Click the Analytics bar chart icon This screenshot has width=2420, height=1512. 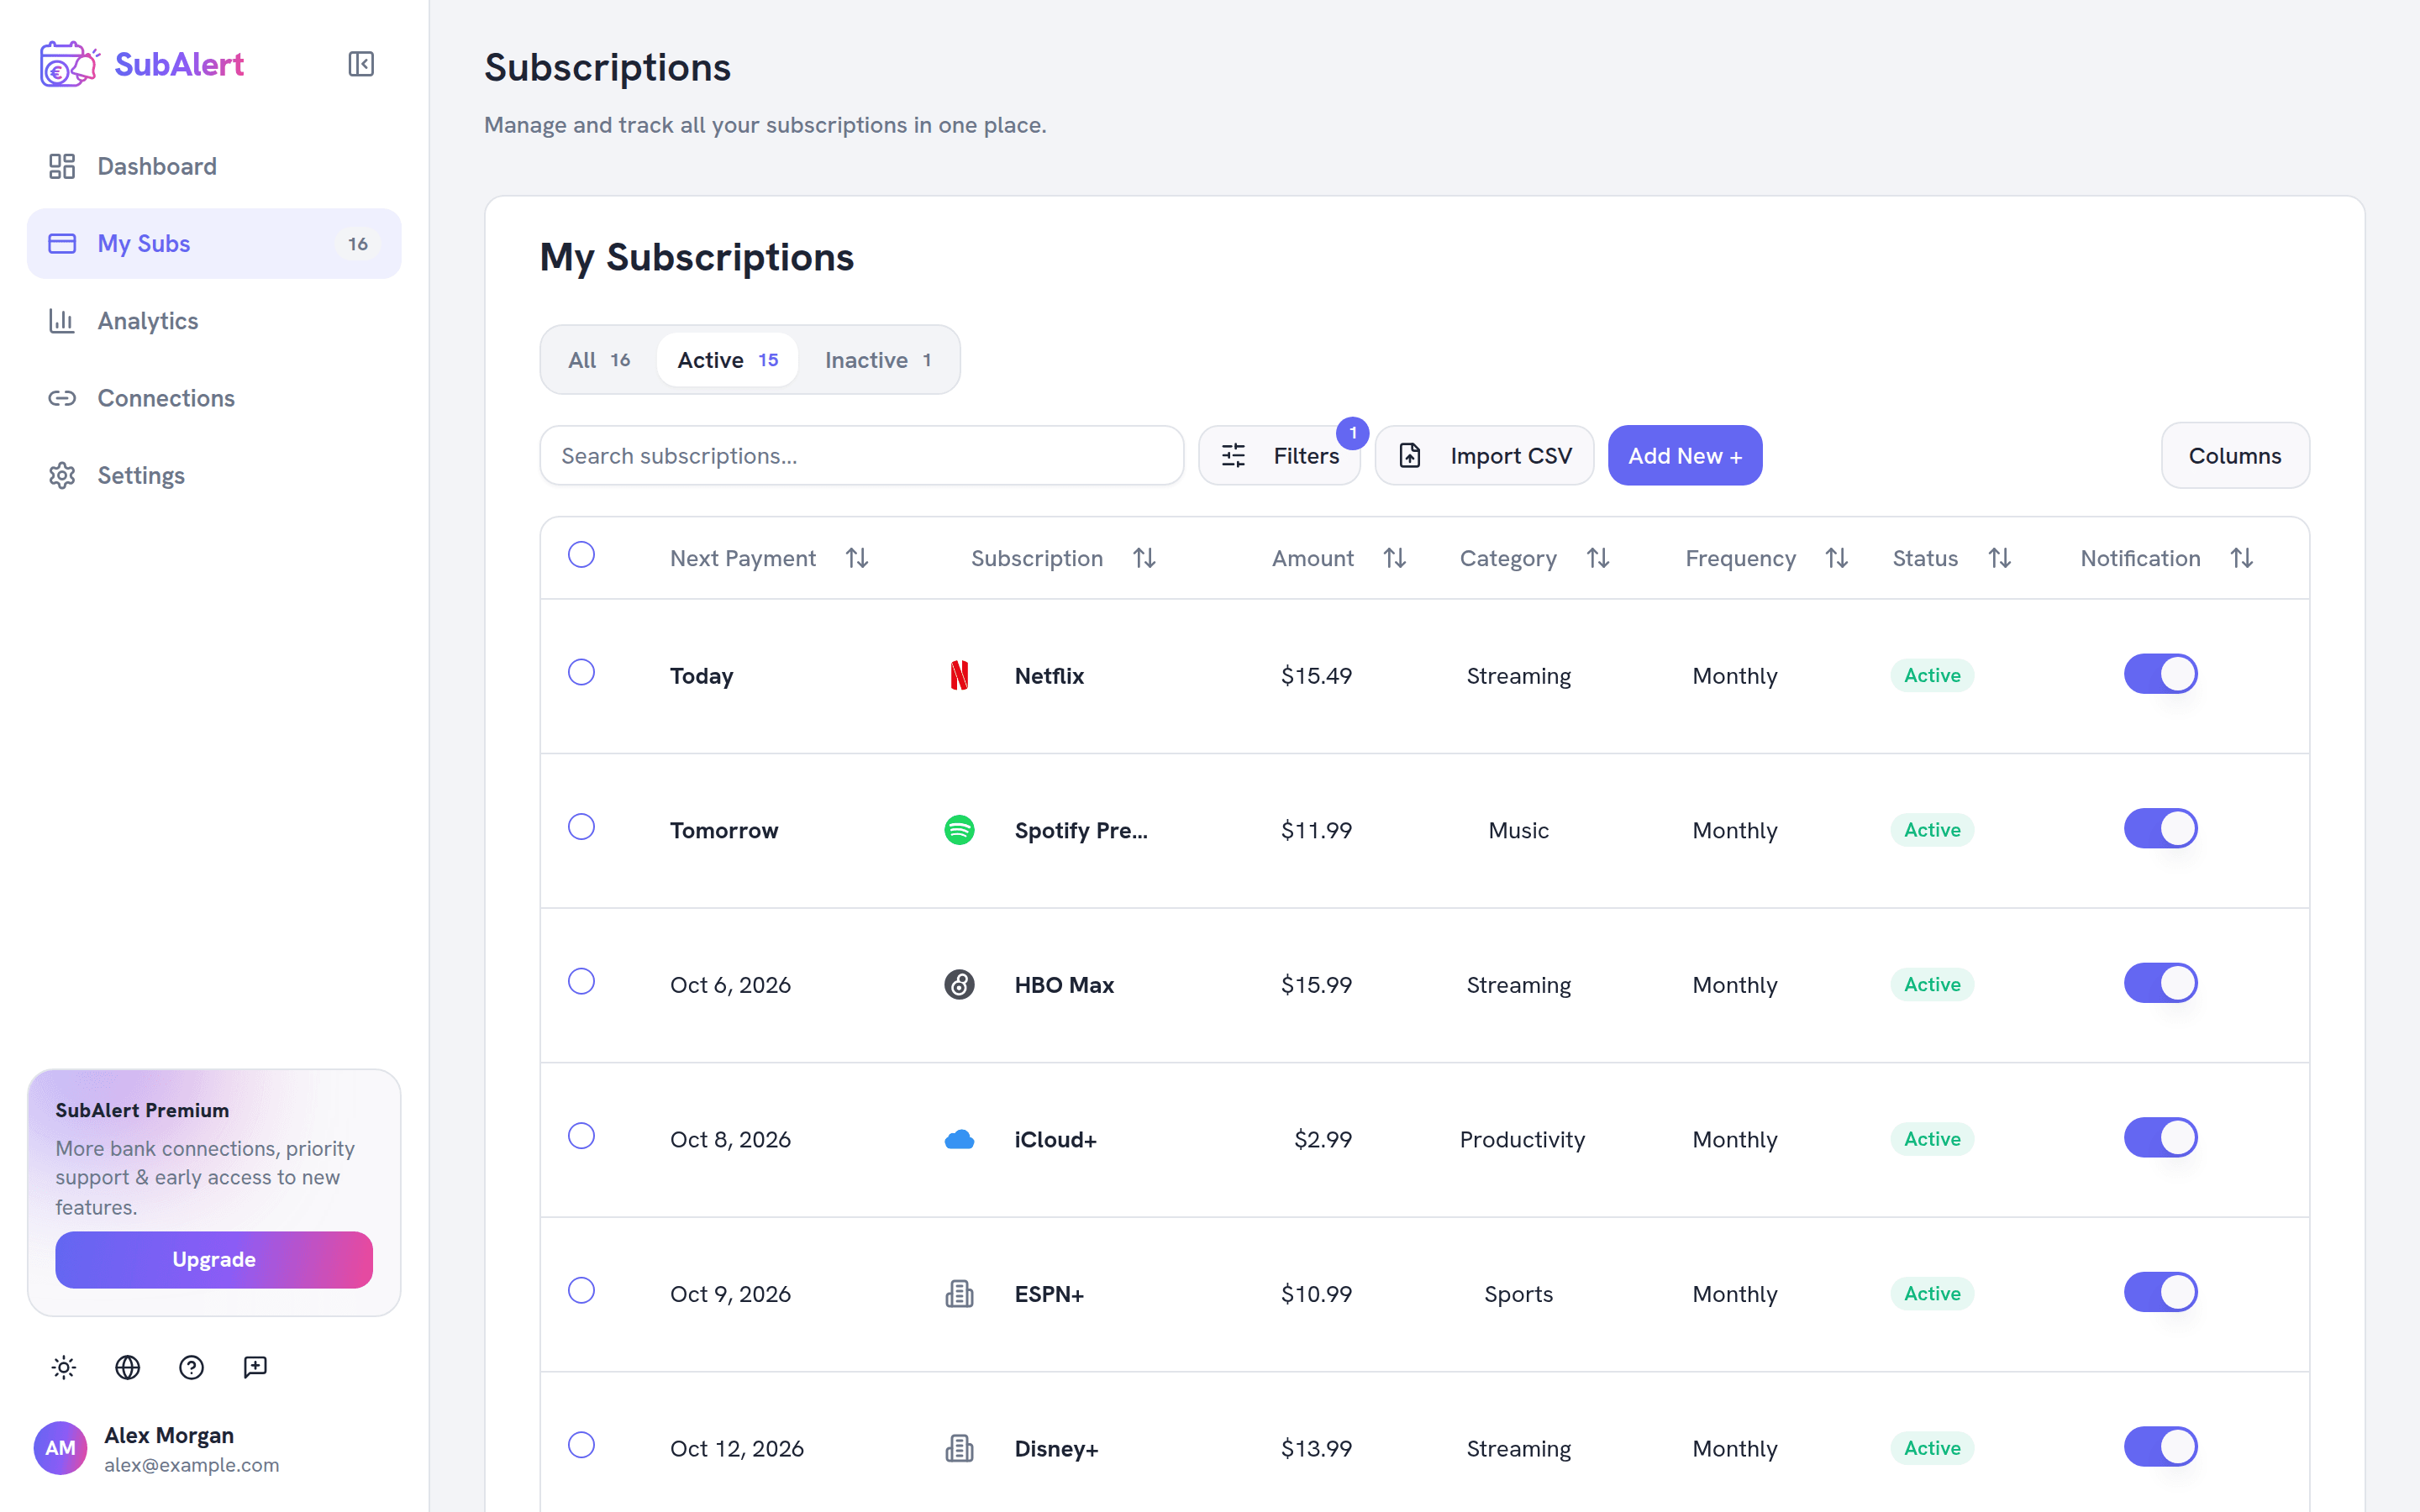point(62,321)
